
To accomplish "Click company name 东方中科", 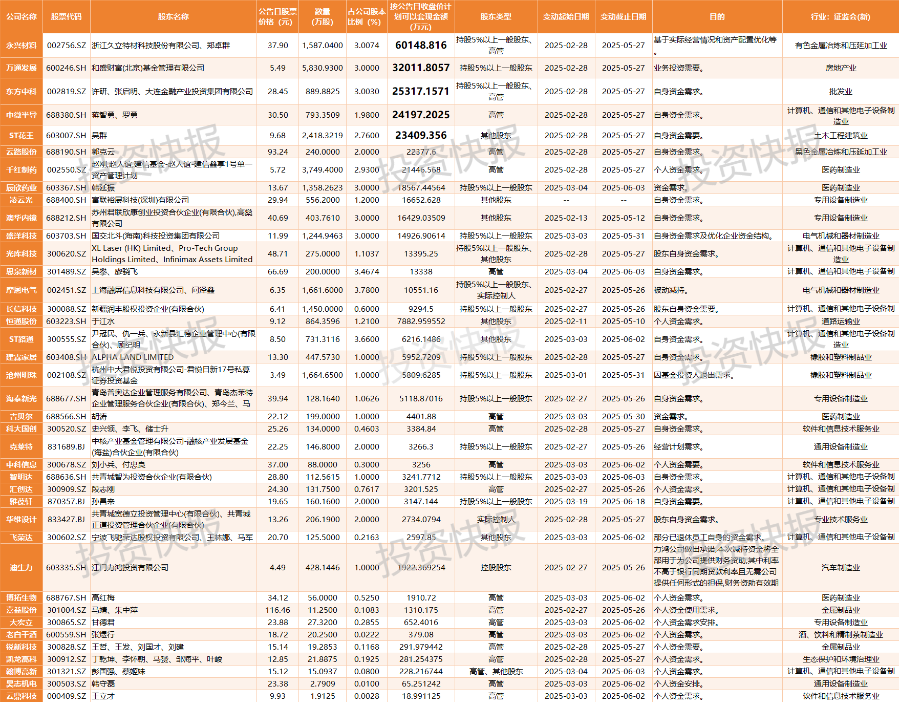I will coord(22,91).
